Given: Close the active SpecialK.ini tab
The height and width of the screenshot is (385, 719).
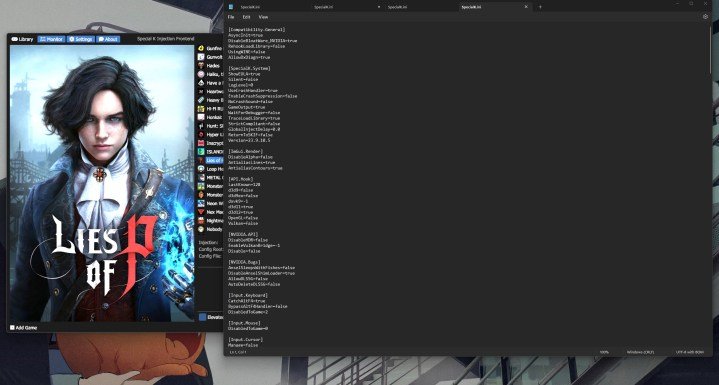Looking at the screenshot, I should pos(526,7).
